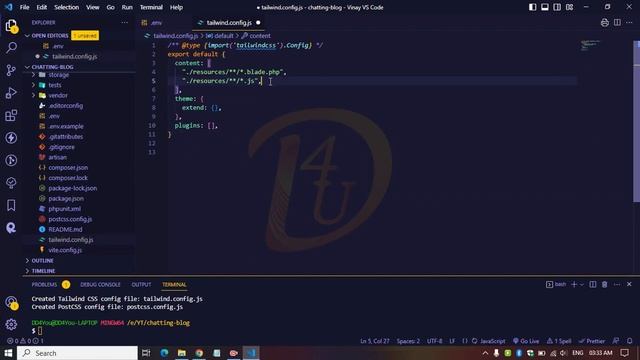Toggle secondary side bar layout icon

click(557, 7)
